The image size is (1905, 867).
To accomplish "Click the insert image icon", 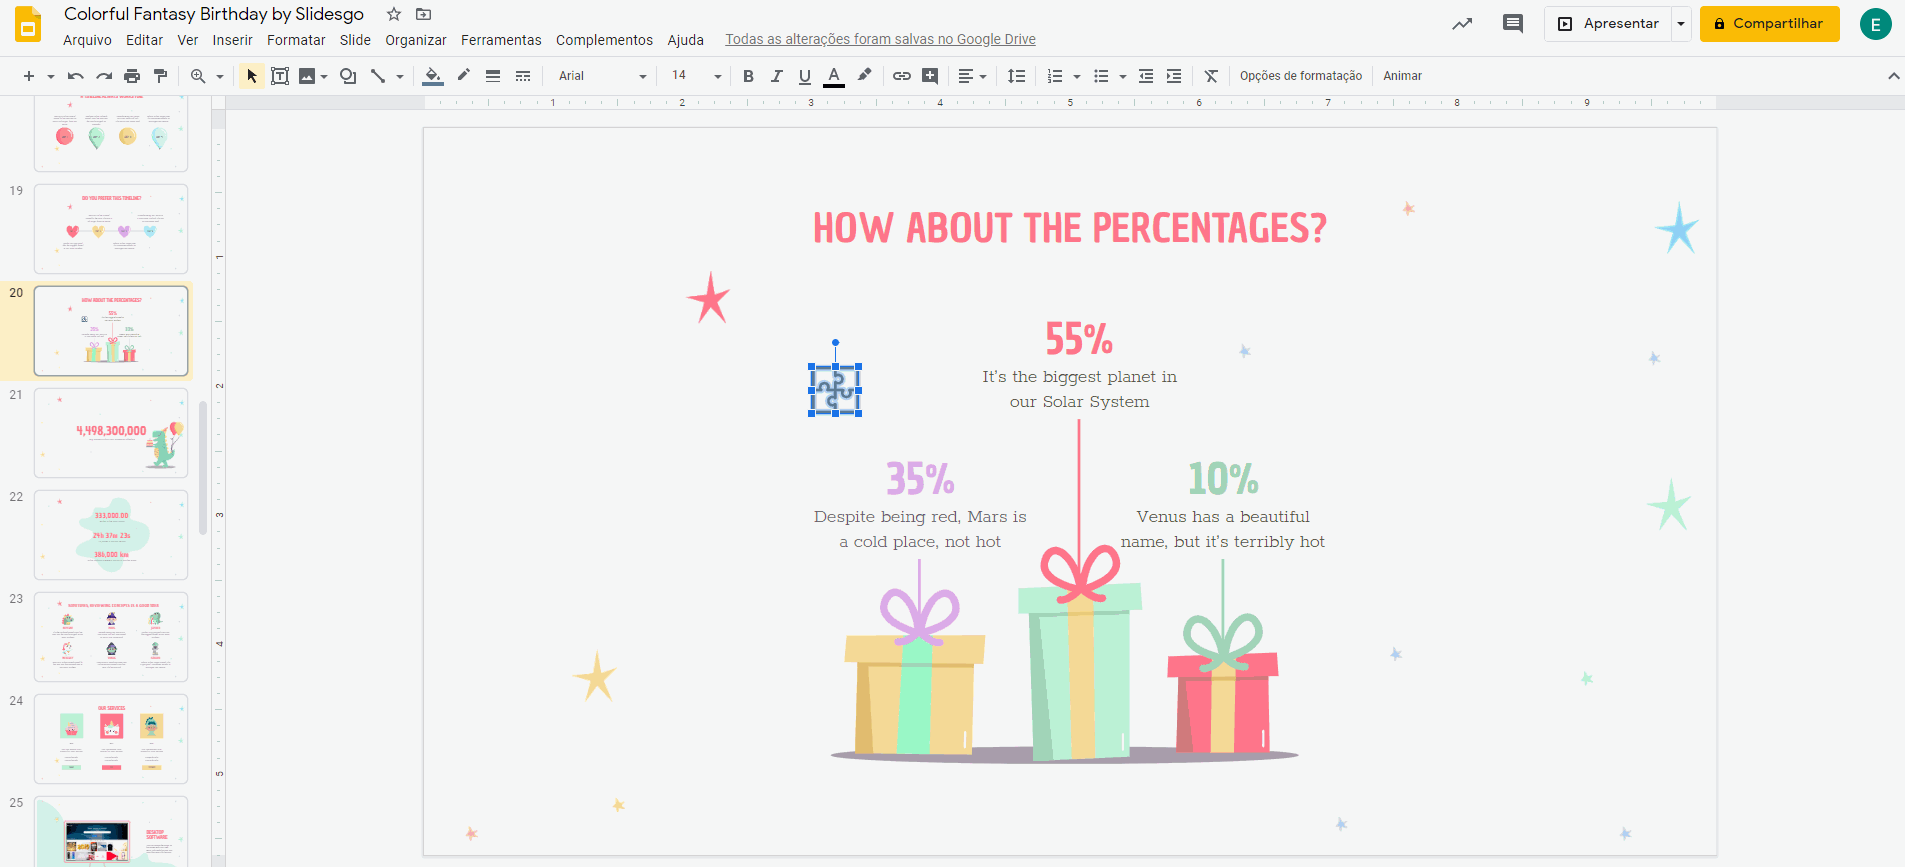I will coord(307,76).
